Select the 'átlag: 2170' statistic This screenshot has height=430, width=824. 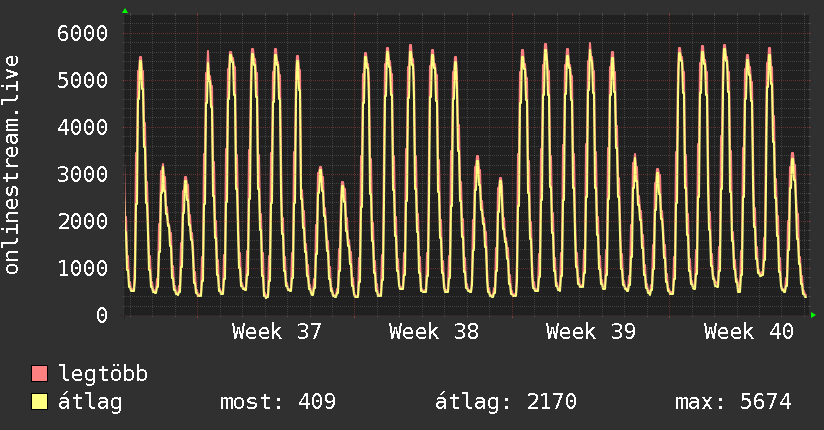505,402
